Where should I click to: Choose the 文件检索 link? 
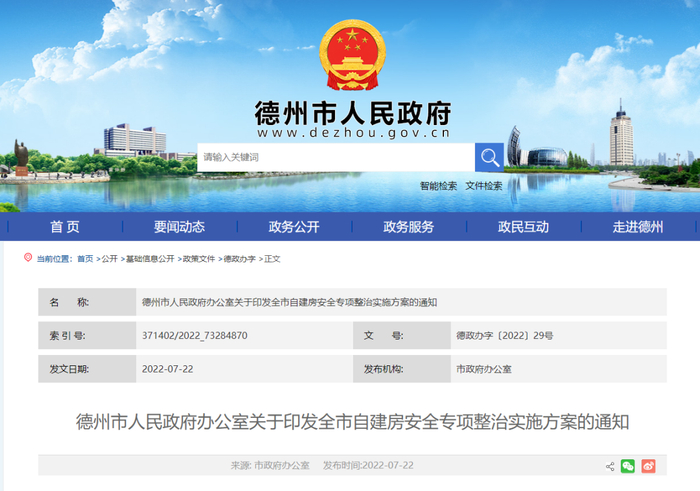pos(483,186)
